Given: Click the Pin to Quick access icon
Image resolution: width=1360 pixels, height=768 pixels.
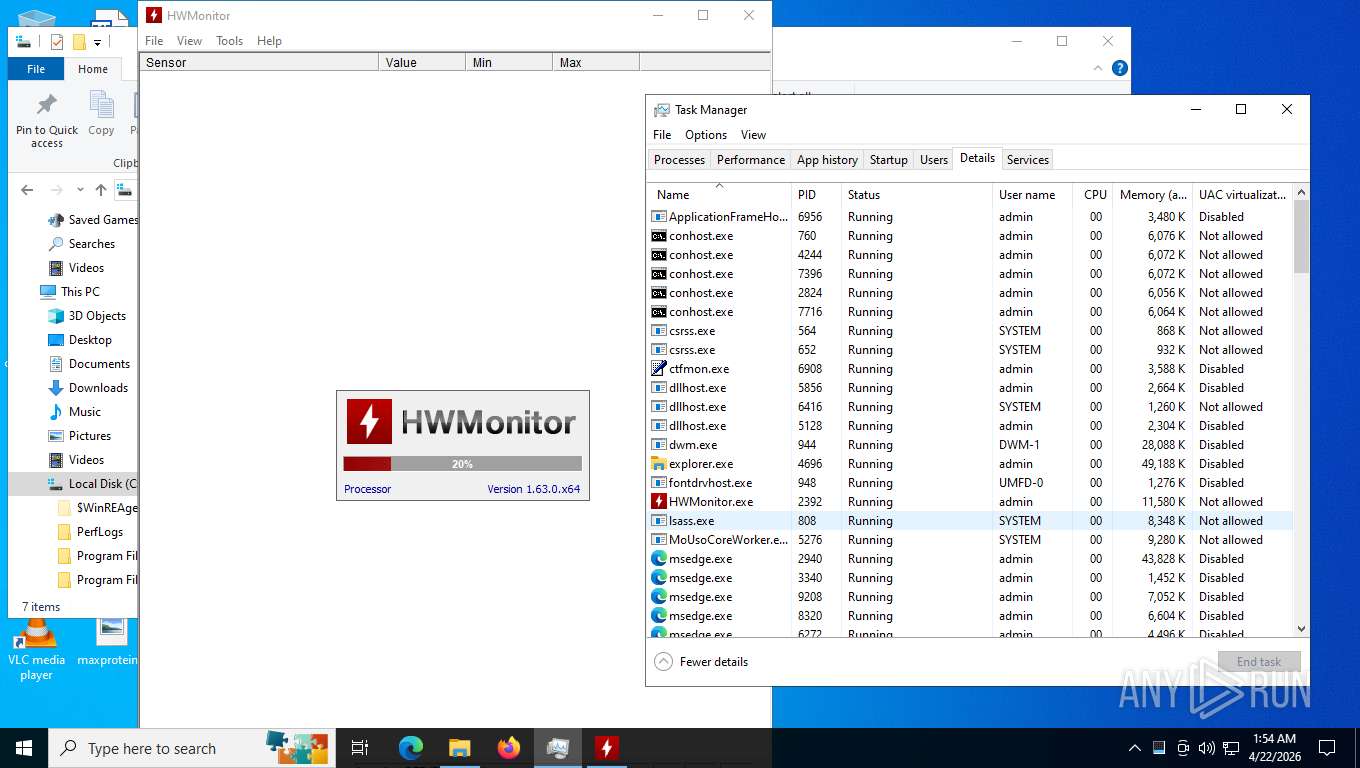Looking at the screenshot, I should click(47, 105).
